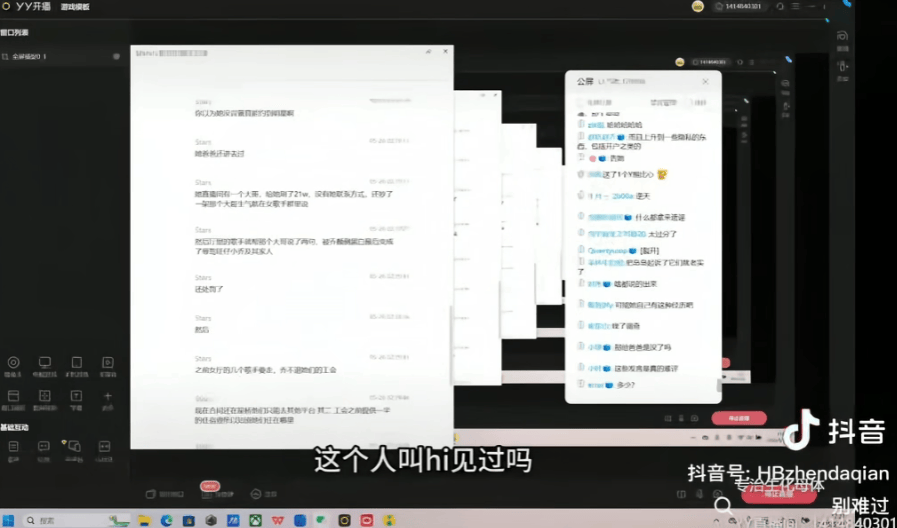Close the 公屏 chat panel
This screenshot has width=897, height=528.
(705, 81)
